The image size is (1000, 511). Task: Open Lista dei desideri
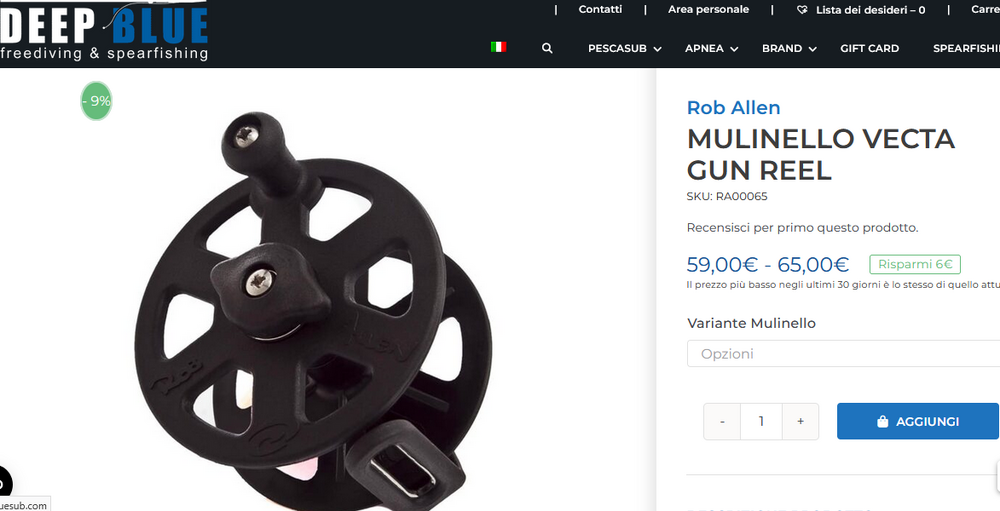click(870, 10)
